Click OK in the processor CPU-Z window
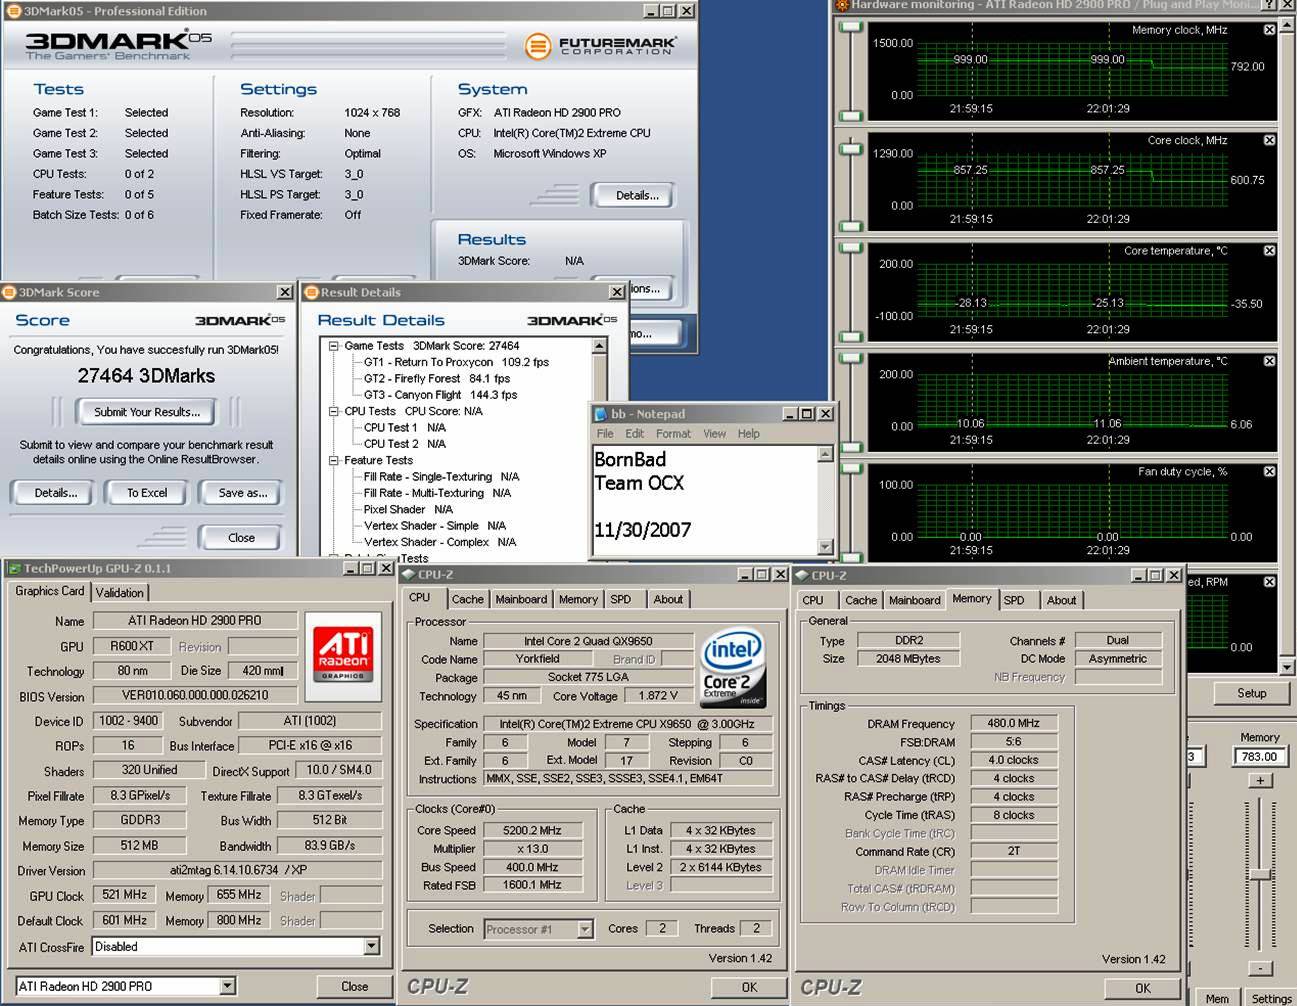Image resolution: width=1297 pixels, height=1006 pixels. click(x=749, y=987)
